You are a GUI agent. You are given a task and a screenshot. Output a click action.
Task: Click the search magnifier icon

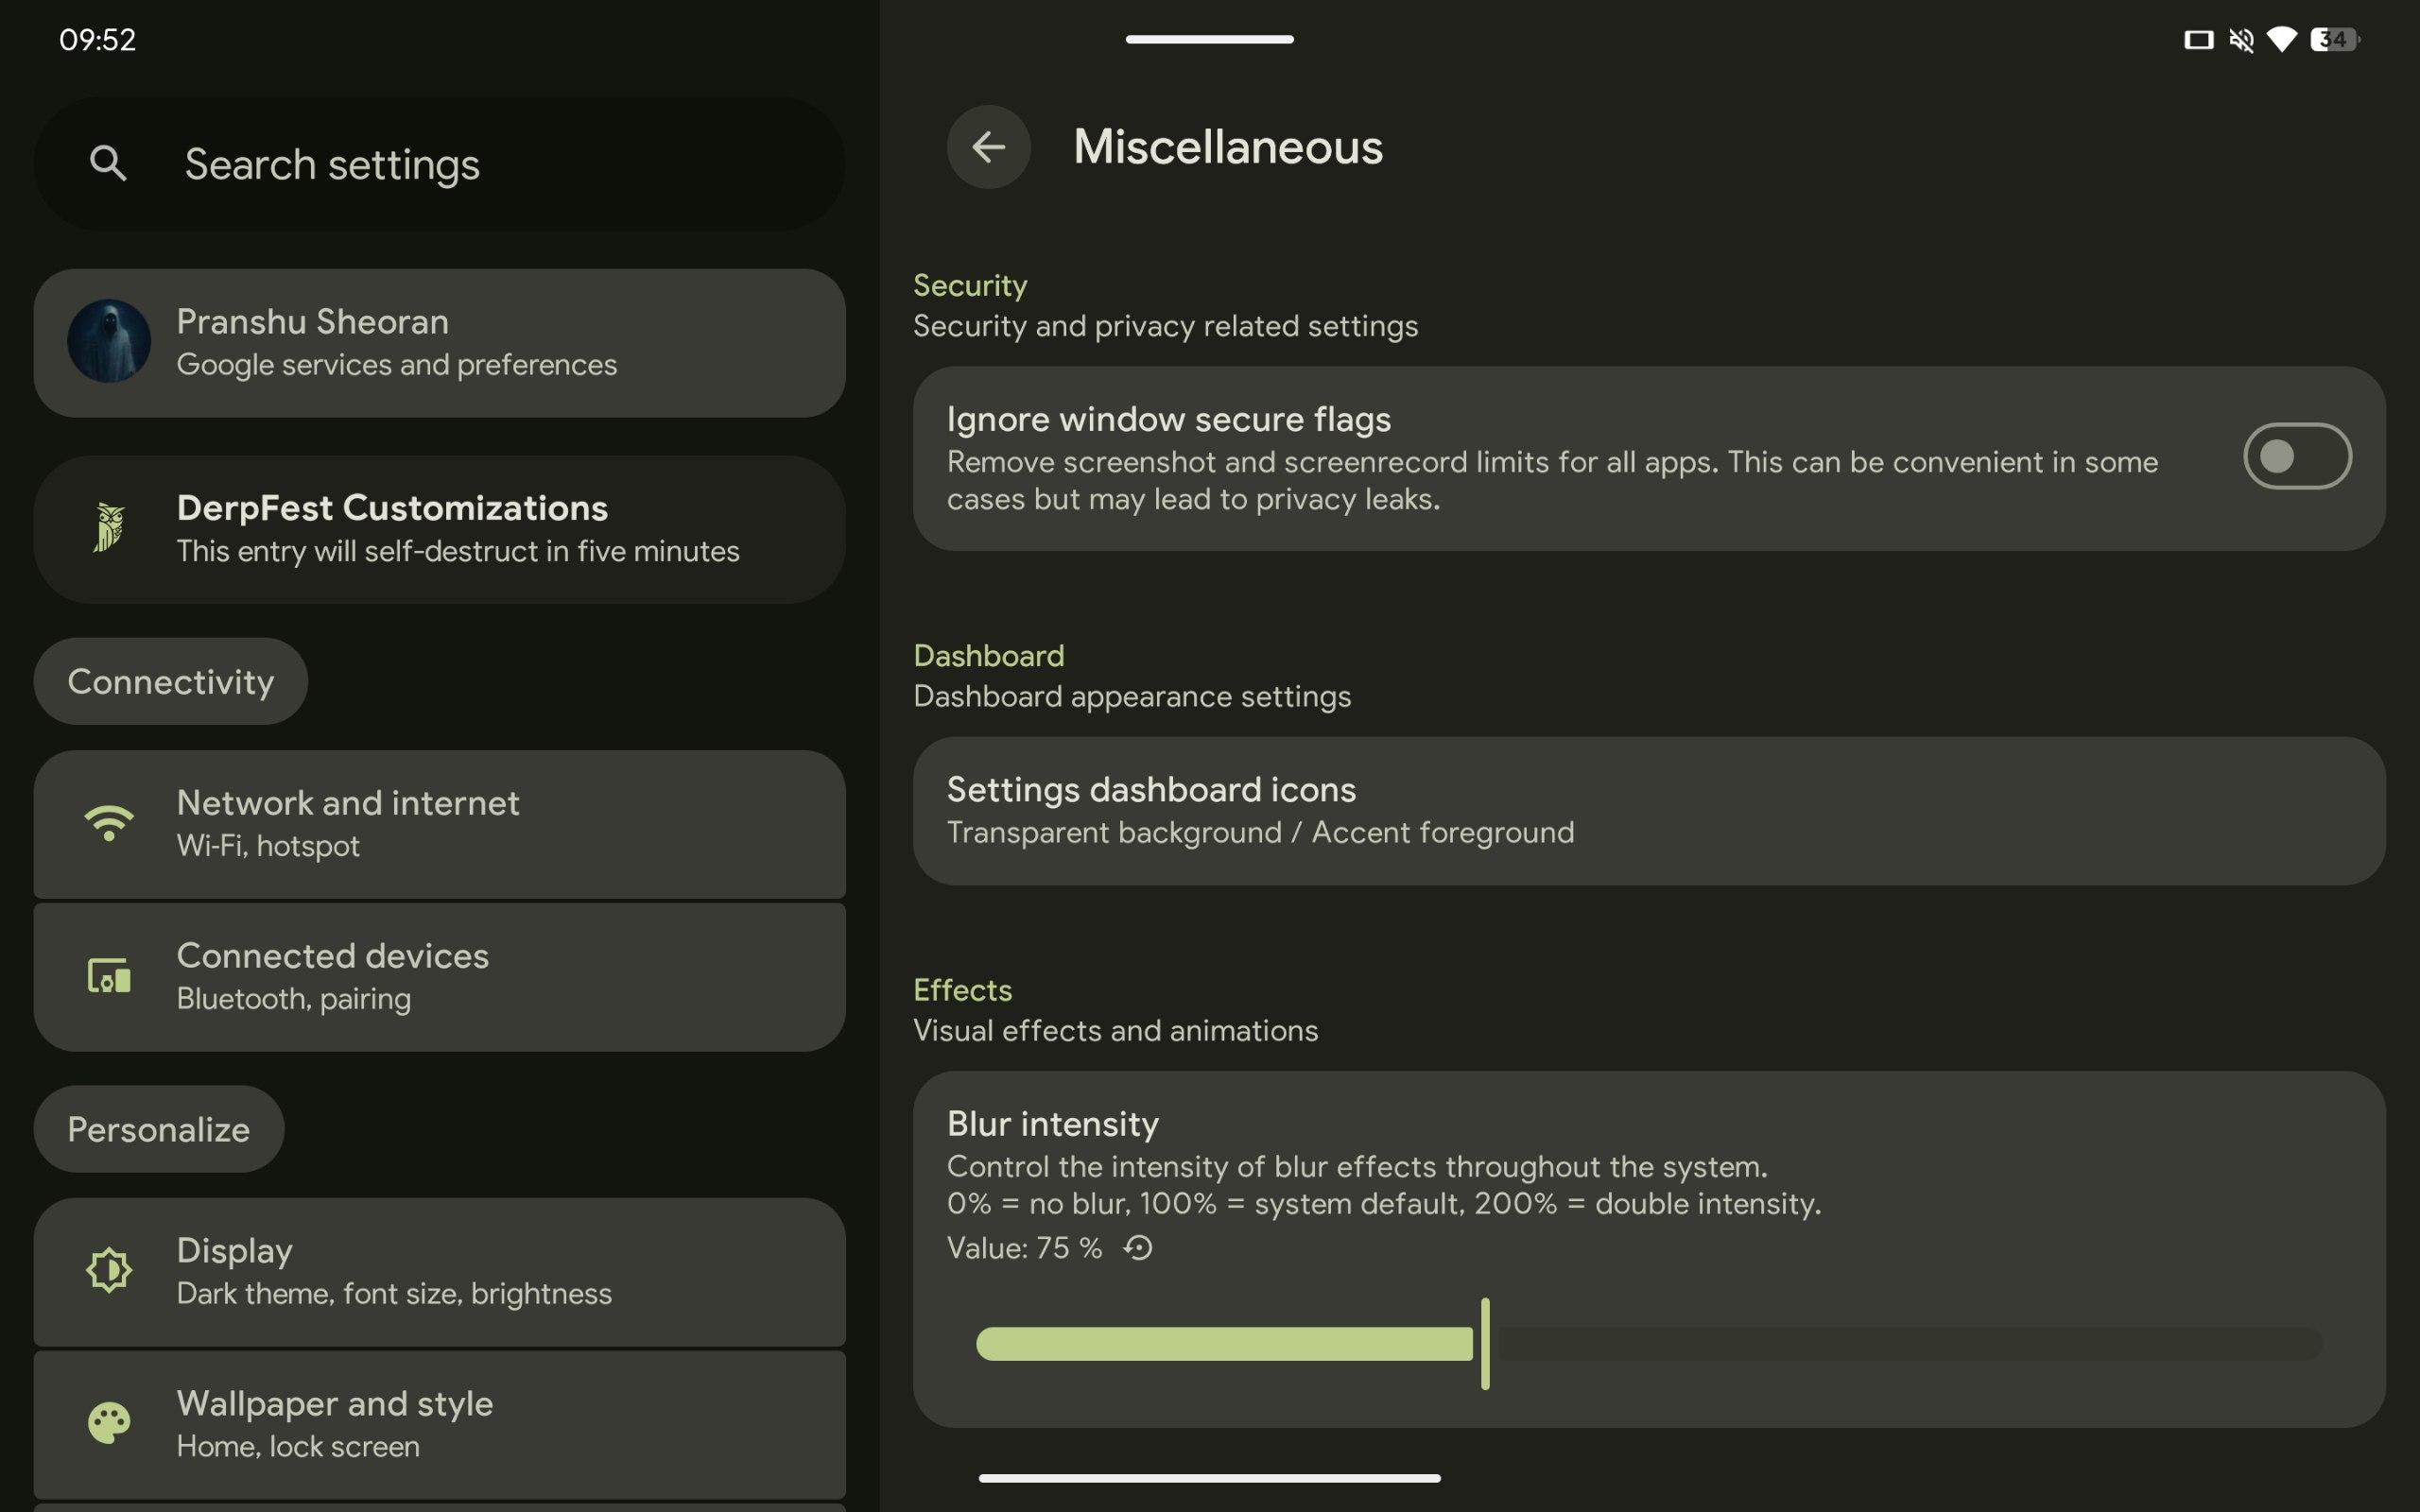pos(108,163)
